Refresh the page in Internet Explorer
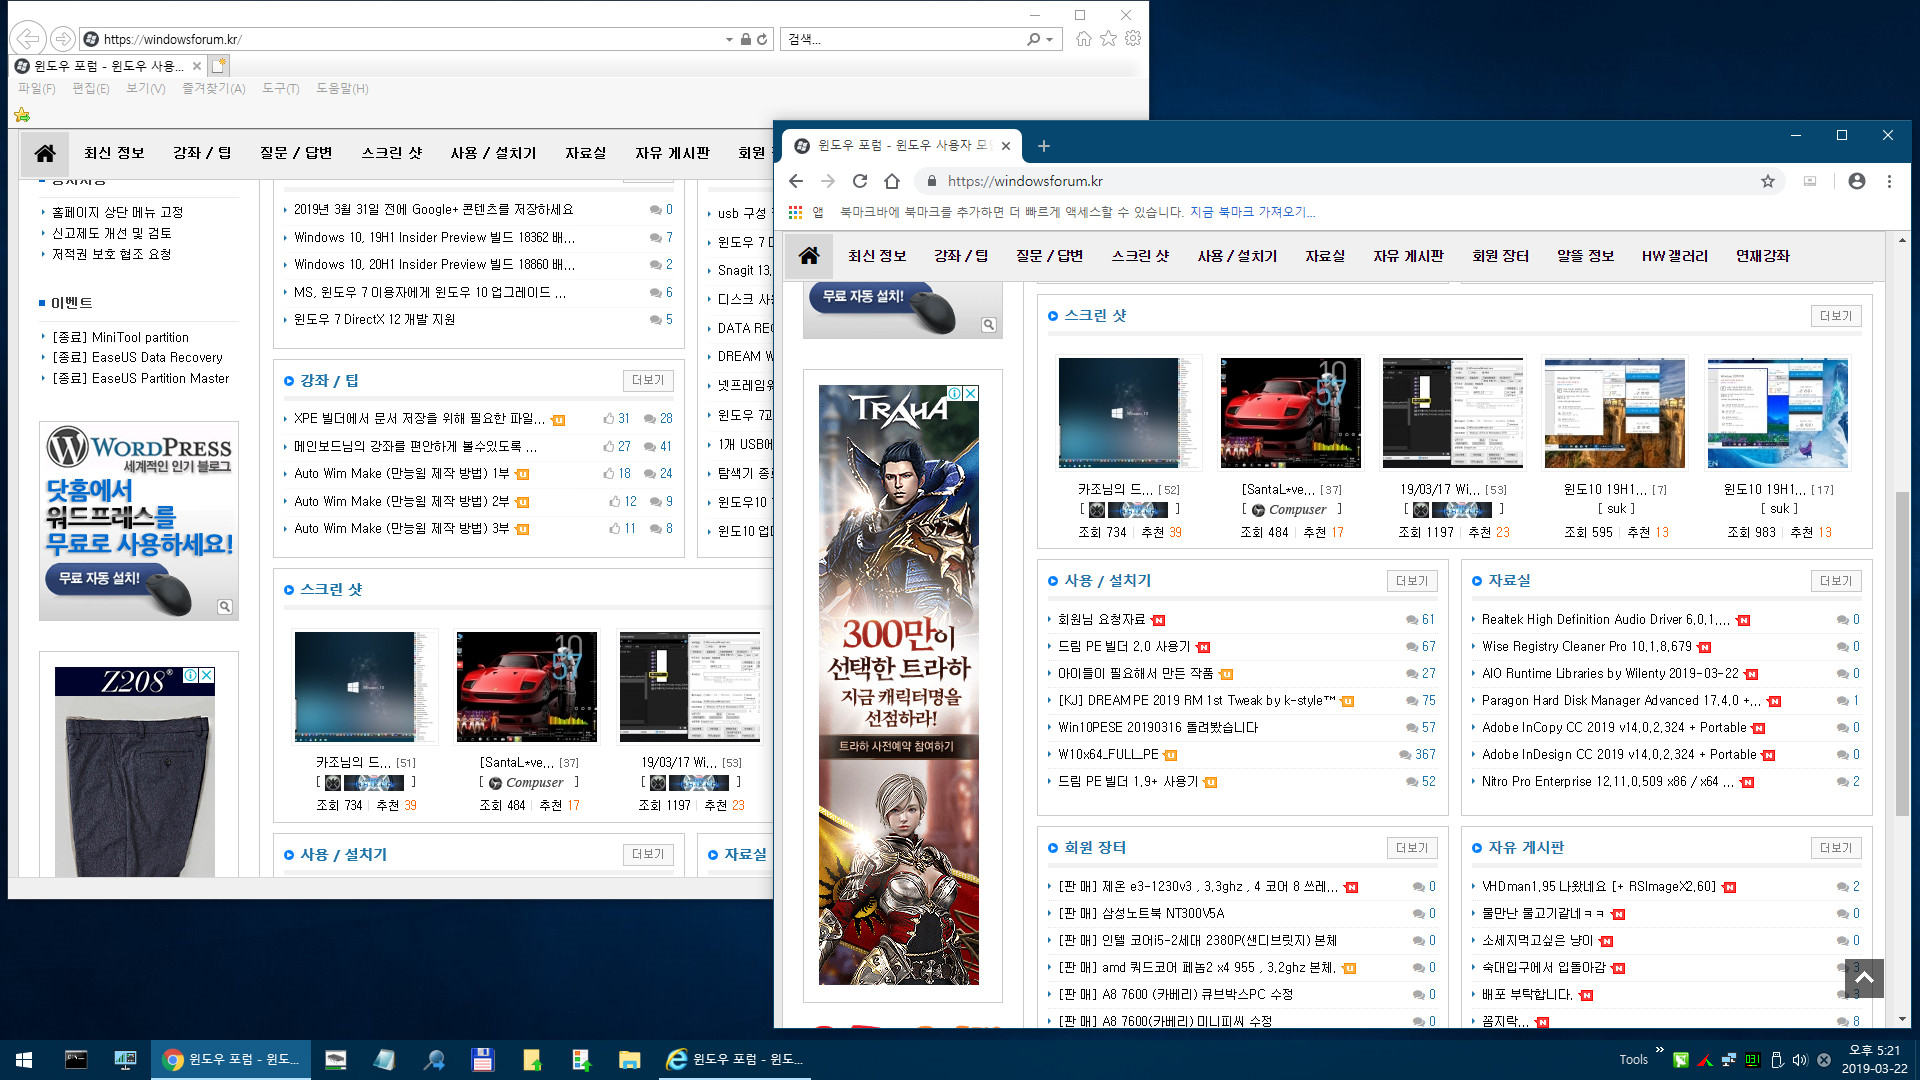 click(x=762, y=39)
